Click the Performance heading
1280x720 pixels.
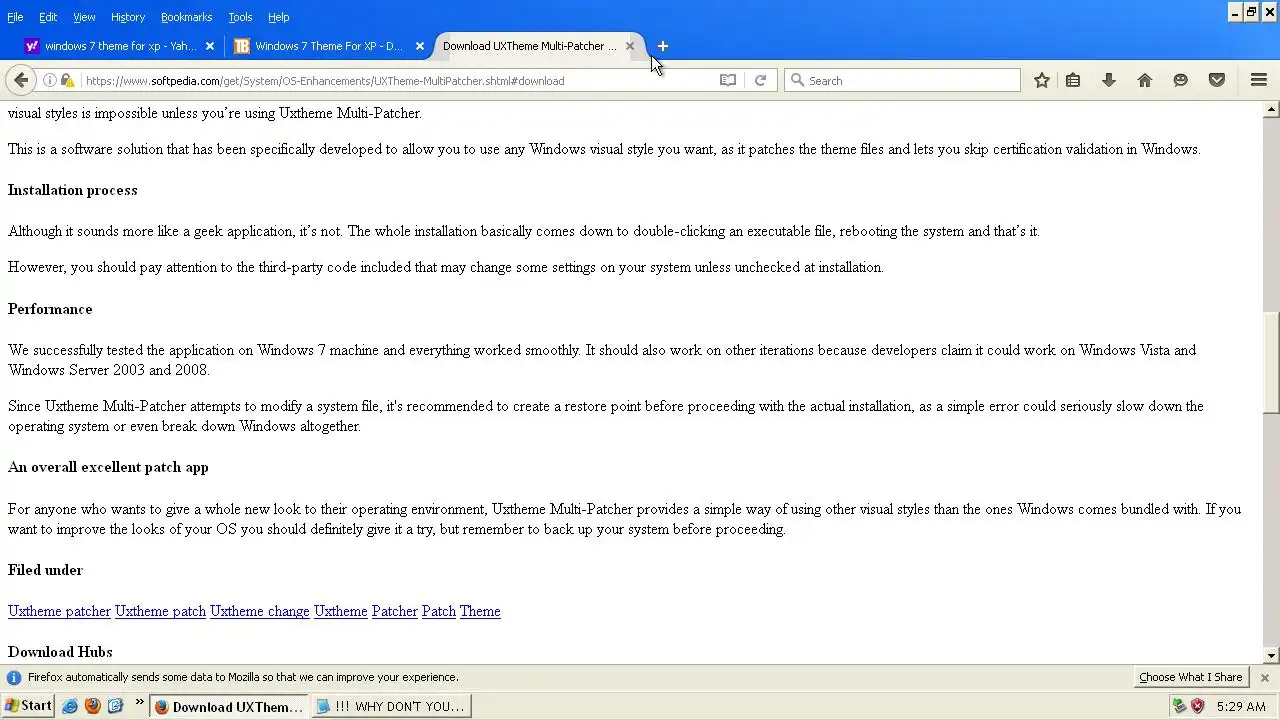50,309
